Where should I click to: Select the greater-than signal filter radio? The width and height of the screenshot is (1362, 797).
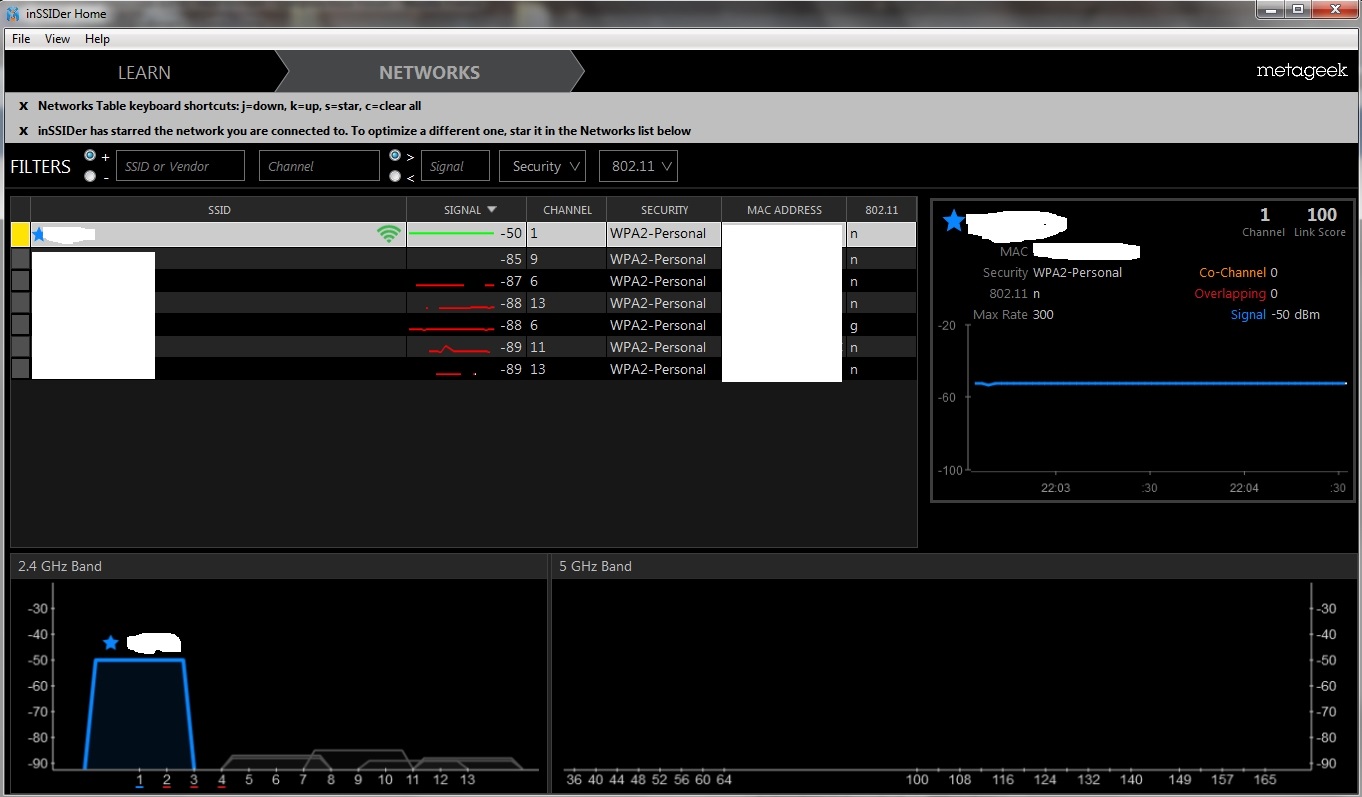click(x=395, y=156)
